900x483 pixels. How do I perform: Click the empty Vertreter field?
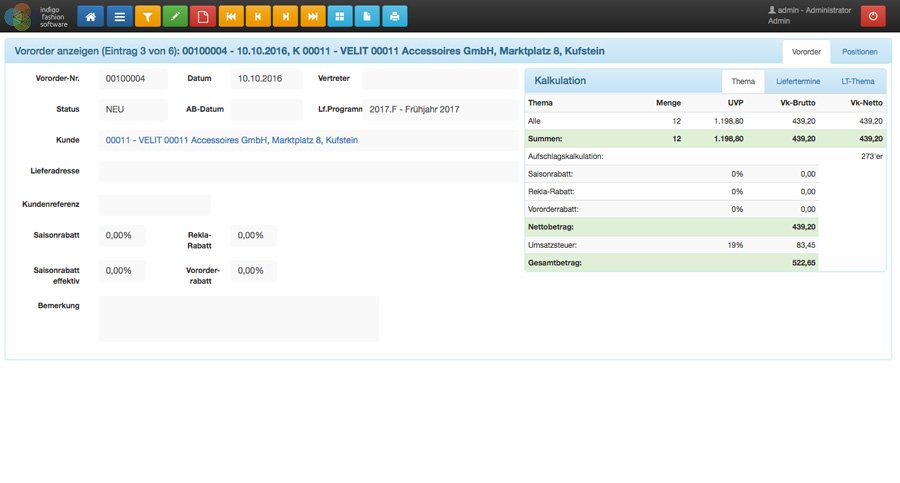[x=440, y=79]
